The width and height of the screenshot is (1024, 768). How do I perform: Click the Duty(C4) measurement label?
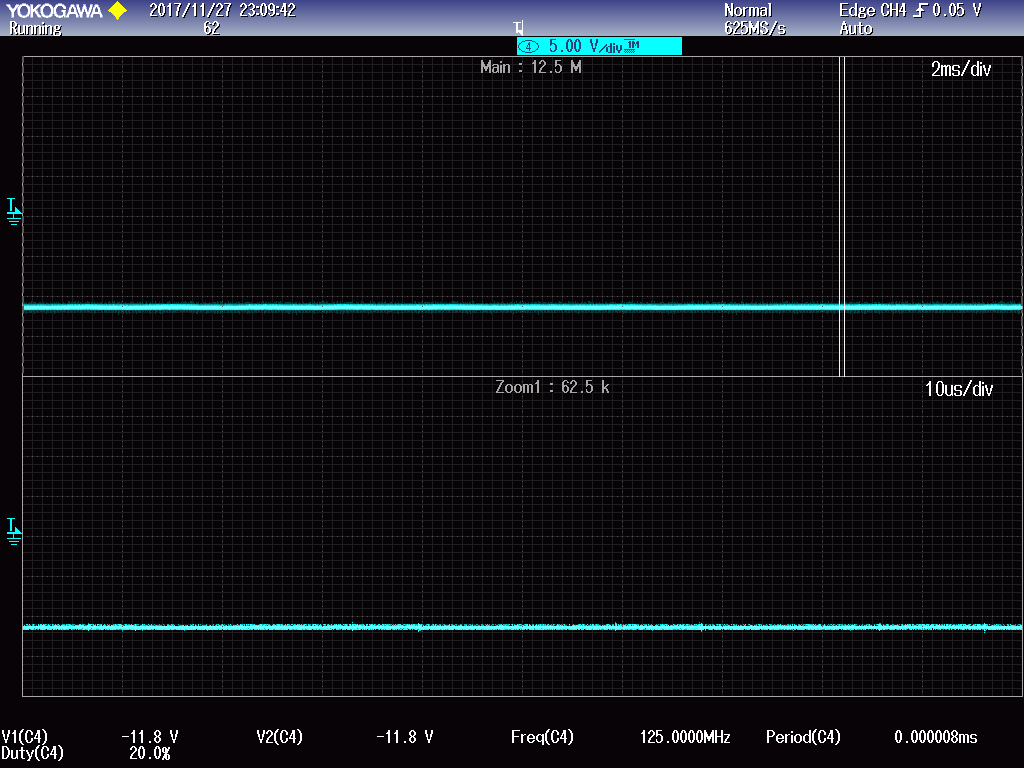(33, 753)
